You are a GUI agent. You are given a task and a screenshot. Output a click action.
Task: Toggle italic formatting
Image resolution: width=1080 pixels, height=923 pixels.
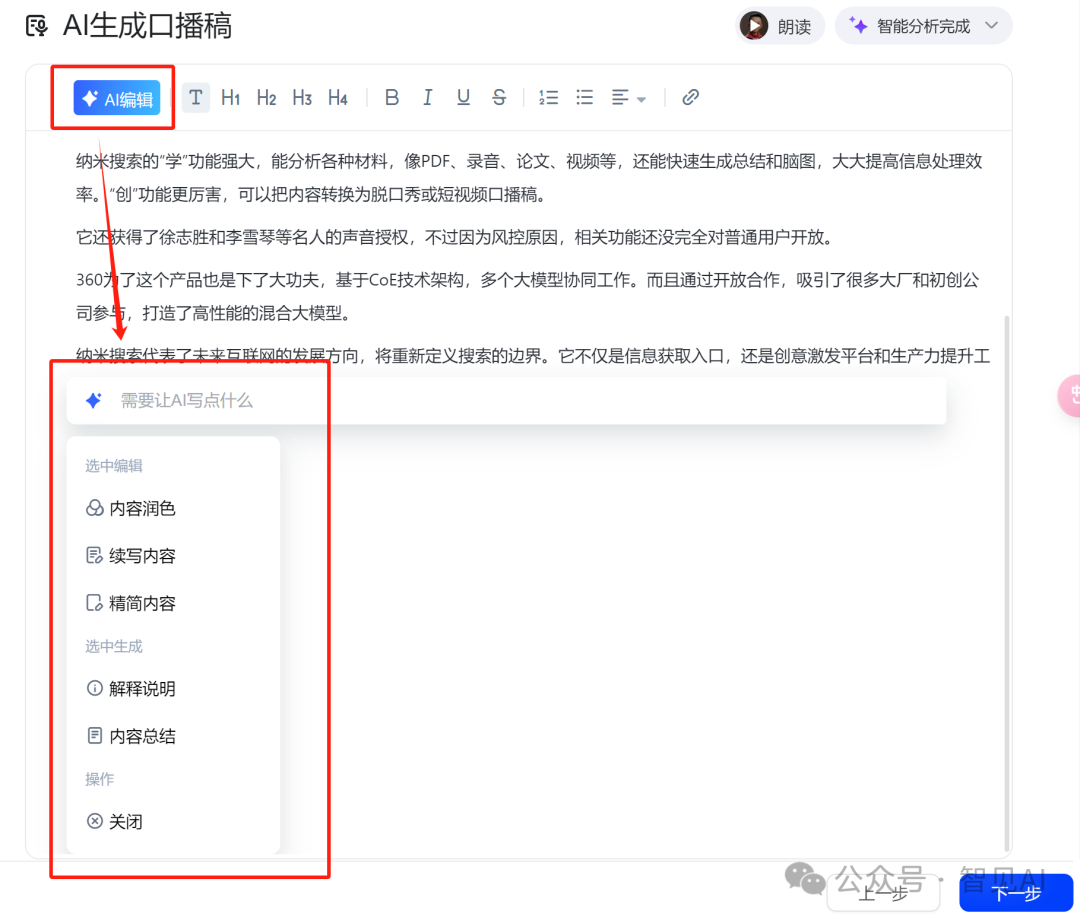pos(428,97)
